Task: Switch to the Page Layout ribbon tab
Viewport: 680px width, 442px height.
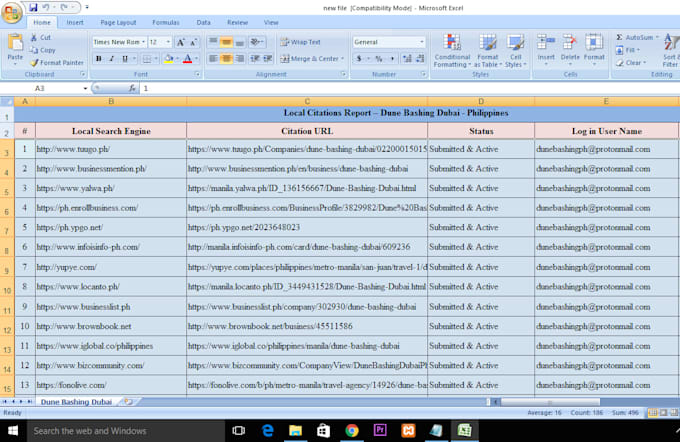Action: coord(119,22)
